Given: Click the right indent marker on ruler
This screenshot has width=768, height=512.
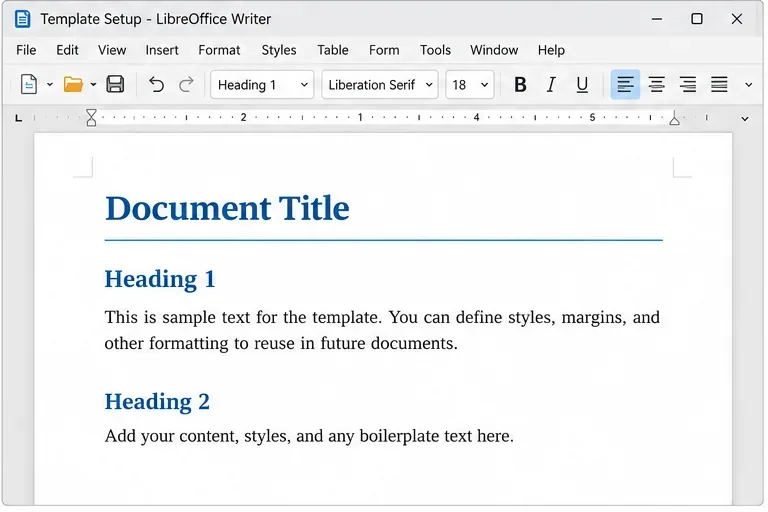Looking at the screenshot, I should 674,118.
